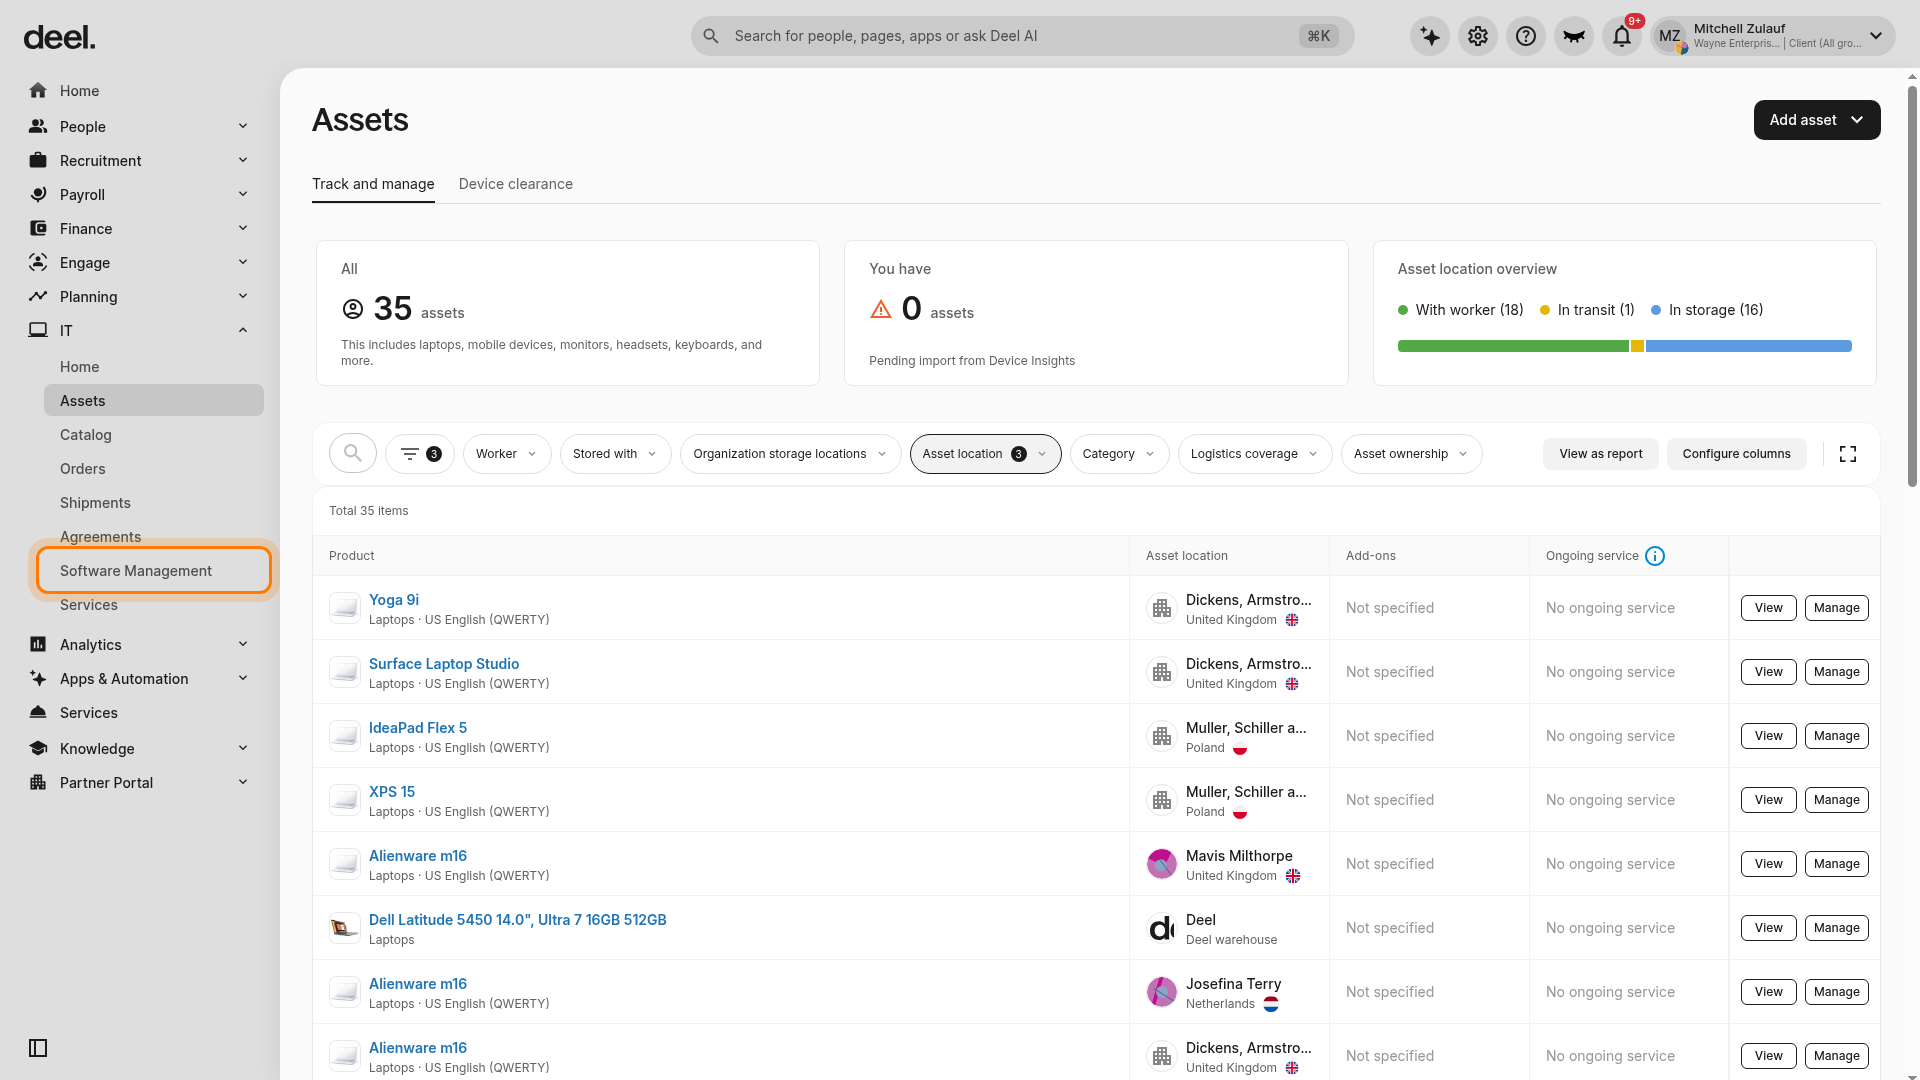Open settings gear icon
The width and height of the screenshot is (1920, 1080).
(x=1478, y=36)
